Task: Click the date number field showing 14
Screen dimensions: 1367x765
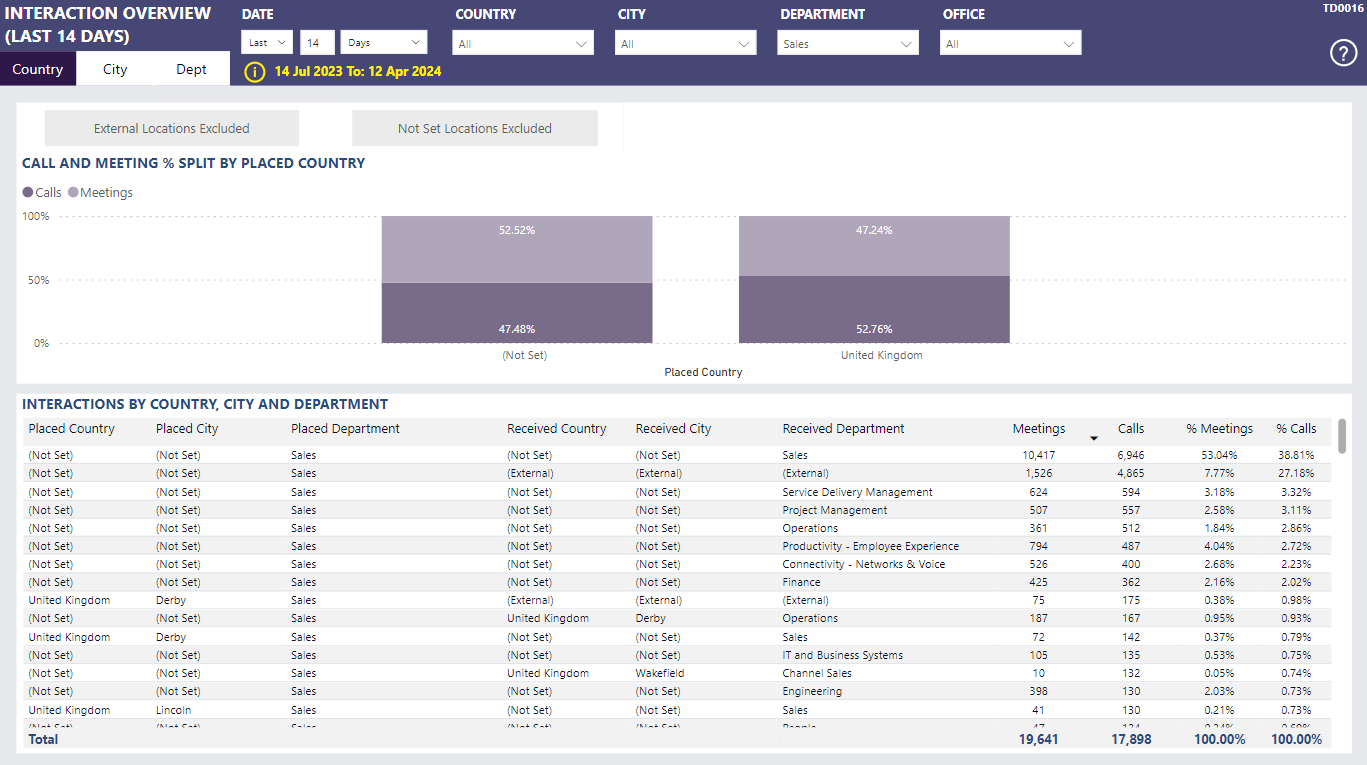Action: tap(317, 43)
